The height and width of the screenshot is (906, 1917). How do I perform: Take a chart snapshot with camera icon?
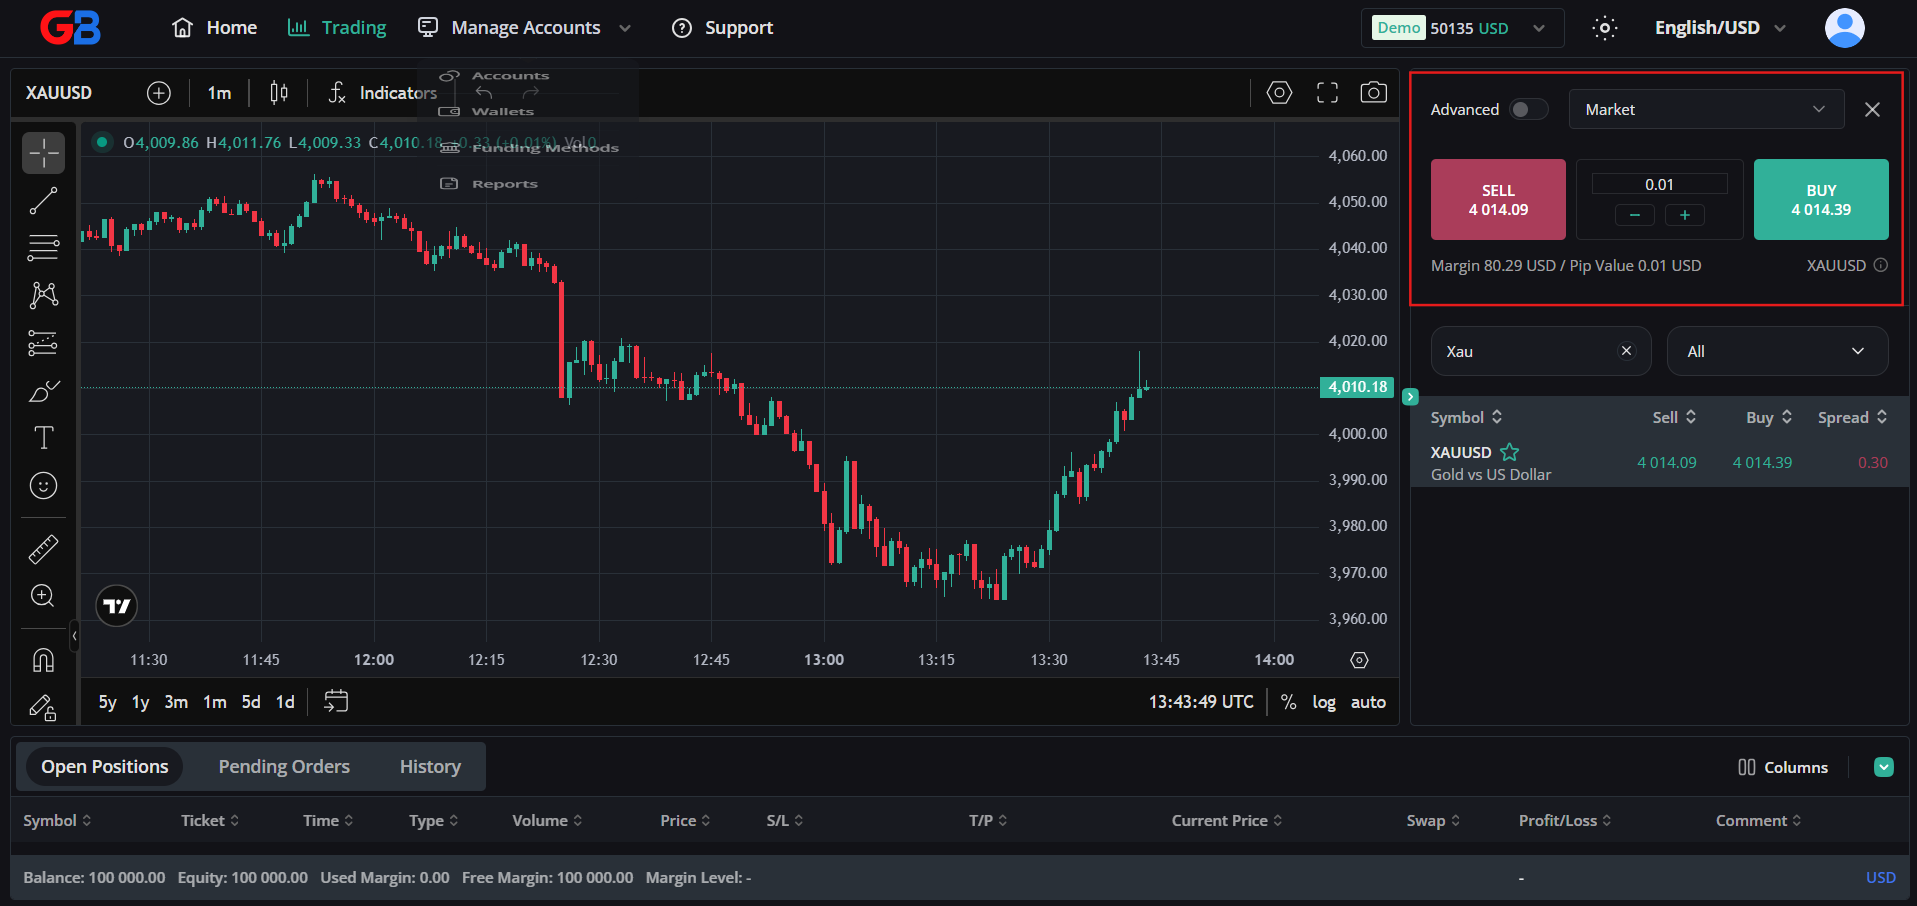click(x=1374, y=93)
